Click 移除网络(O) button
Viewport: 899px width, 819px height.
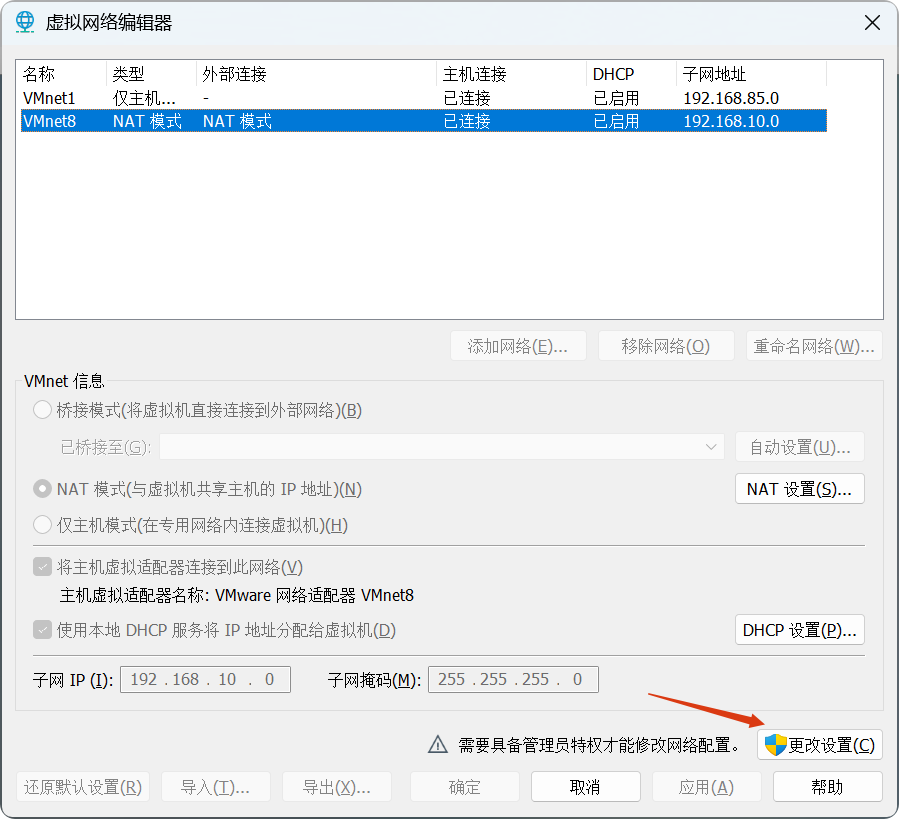[x=666, y=346]
